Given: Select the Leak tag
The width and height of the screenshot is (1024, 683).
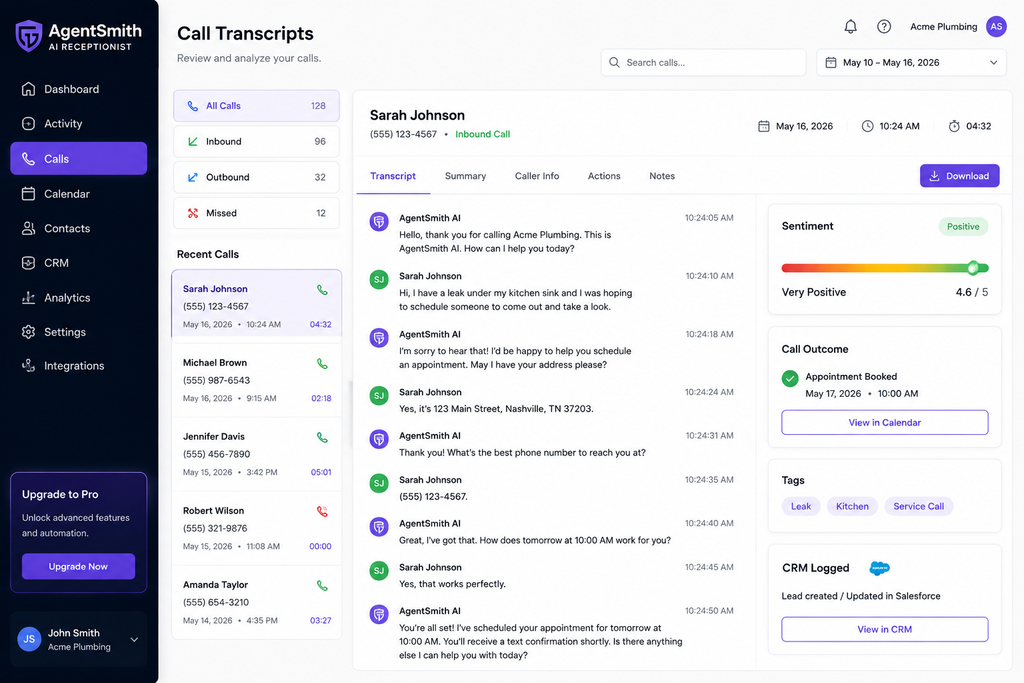Looking at the screenshot, I should point(801,506).
